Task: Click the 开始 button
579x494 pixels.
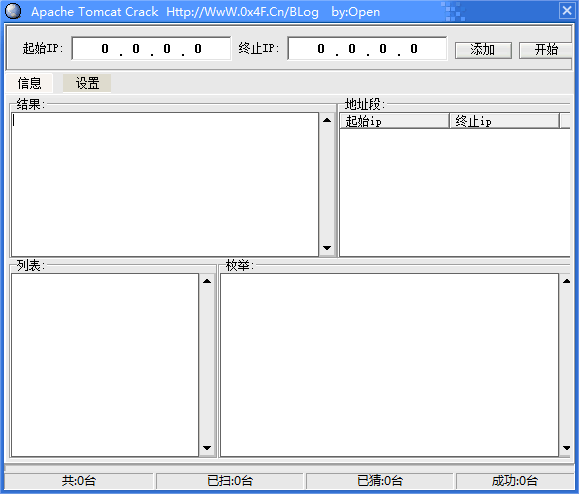Action: pos(546,49)
